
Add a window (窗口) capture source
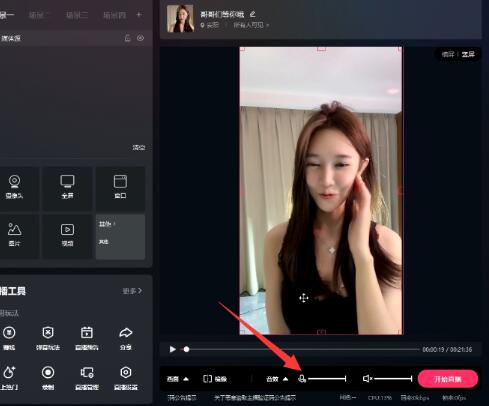(x=120, y=188)
